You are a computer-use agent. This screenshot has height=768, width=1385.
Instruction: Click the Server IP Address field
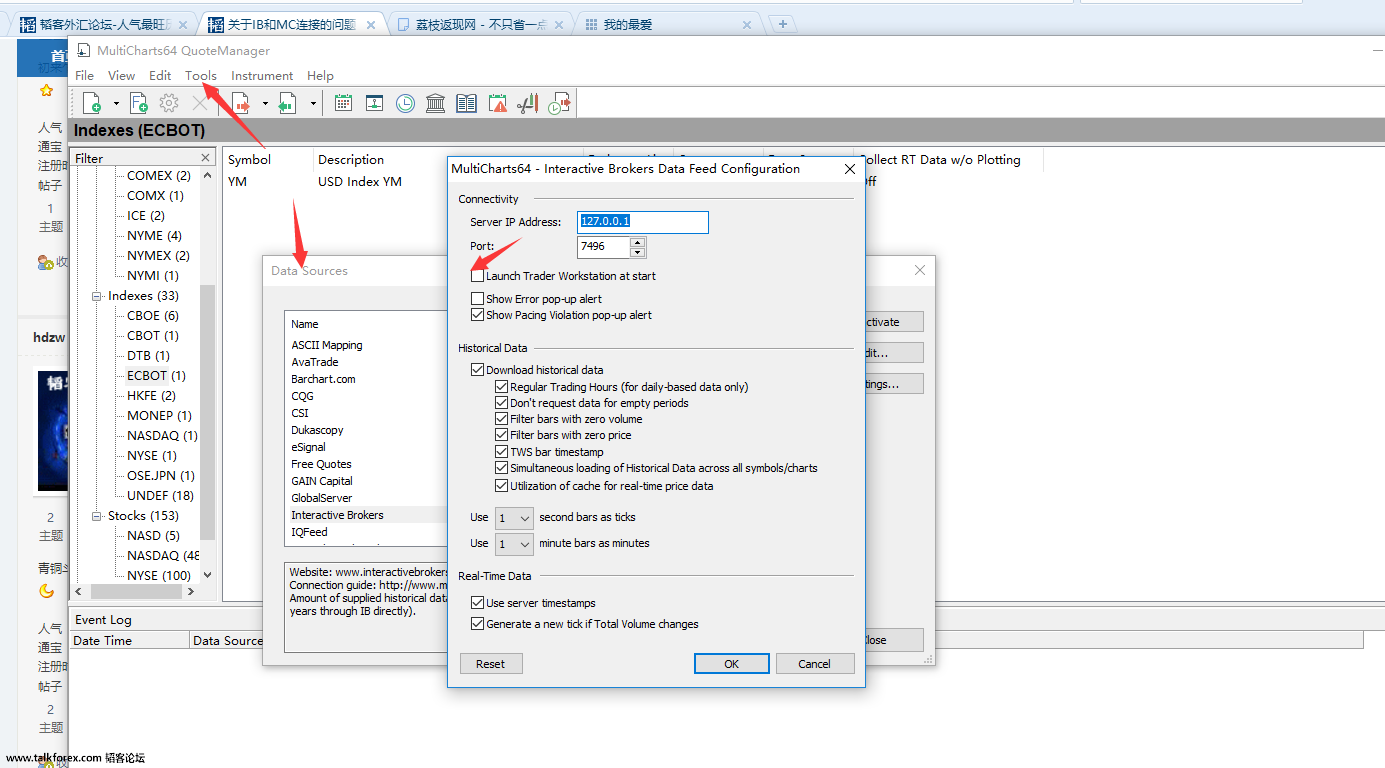643,222
